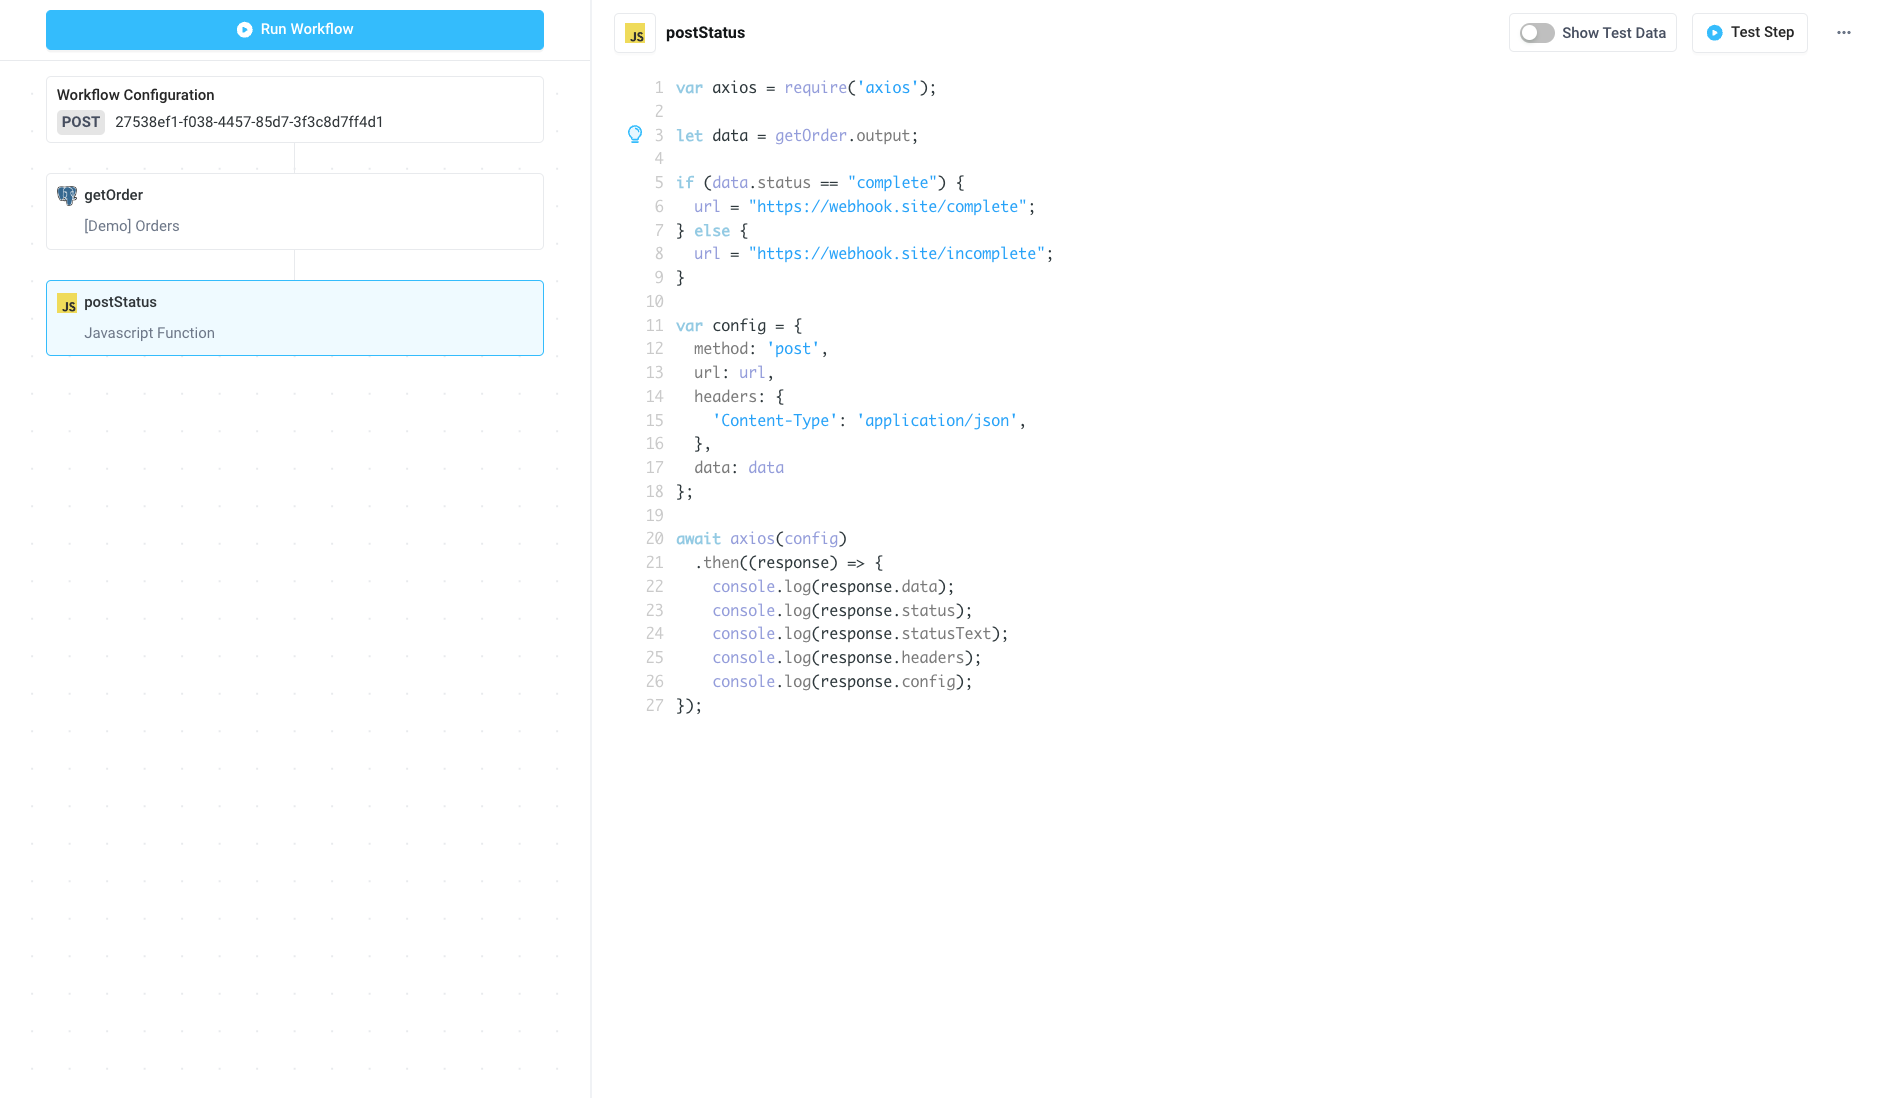Image resolution: width=1886 pixels, height=1098 pixels.
Task: Click the play icon inside Test Step button
Action: (1714, 32)
